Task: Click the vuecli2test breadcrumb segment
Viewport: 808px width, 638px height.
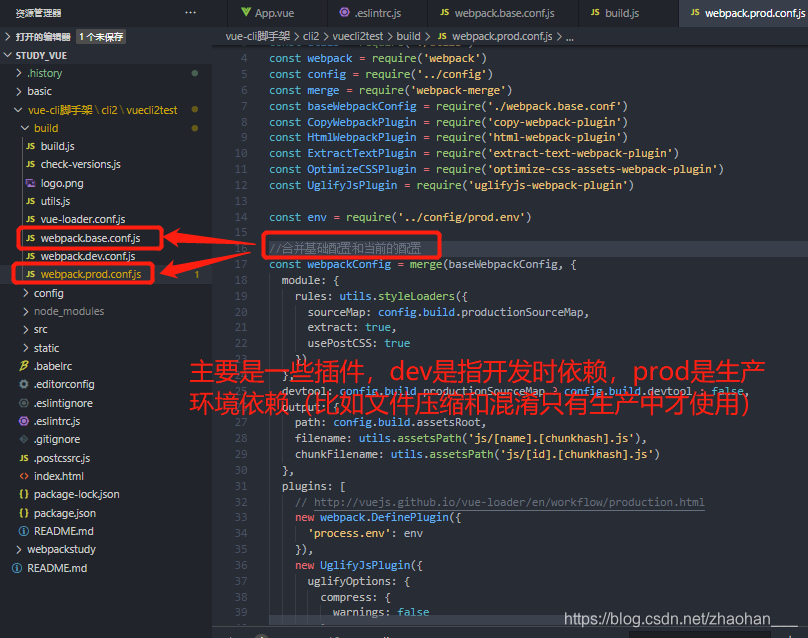Action: pyautogui.click(x=358, y=36)
